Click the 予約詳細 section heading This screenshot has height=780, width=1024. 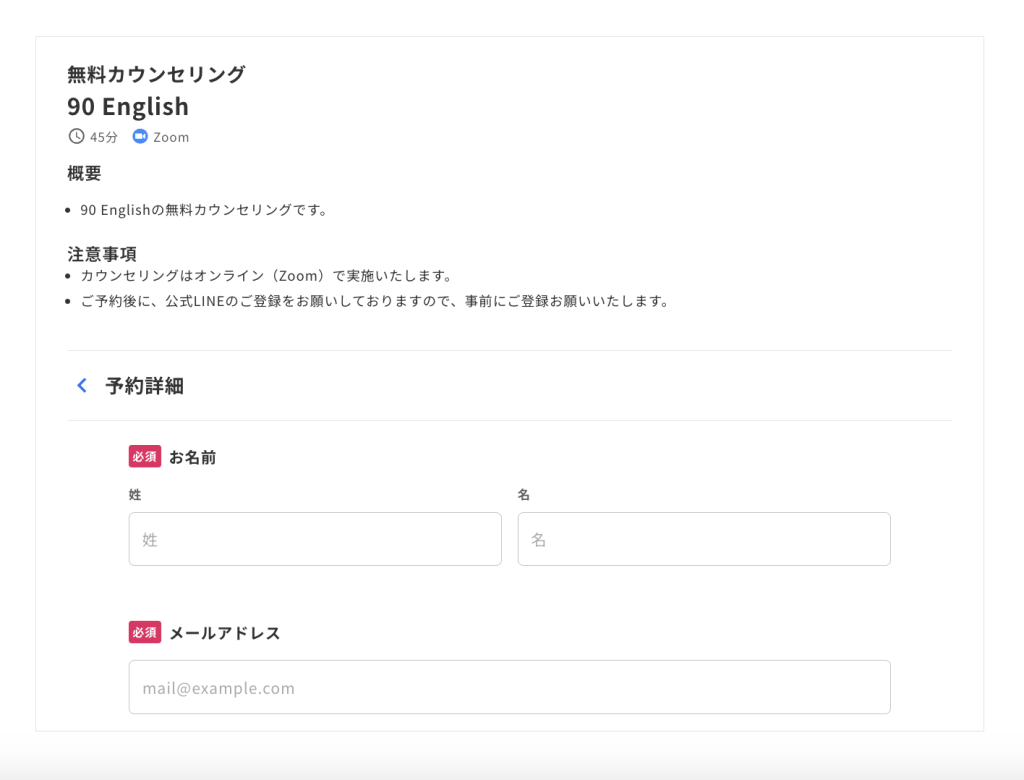tap(144, 386)
